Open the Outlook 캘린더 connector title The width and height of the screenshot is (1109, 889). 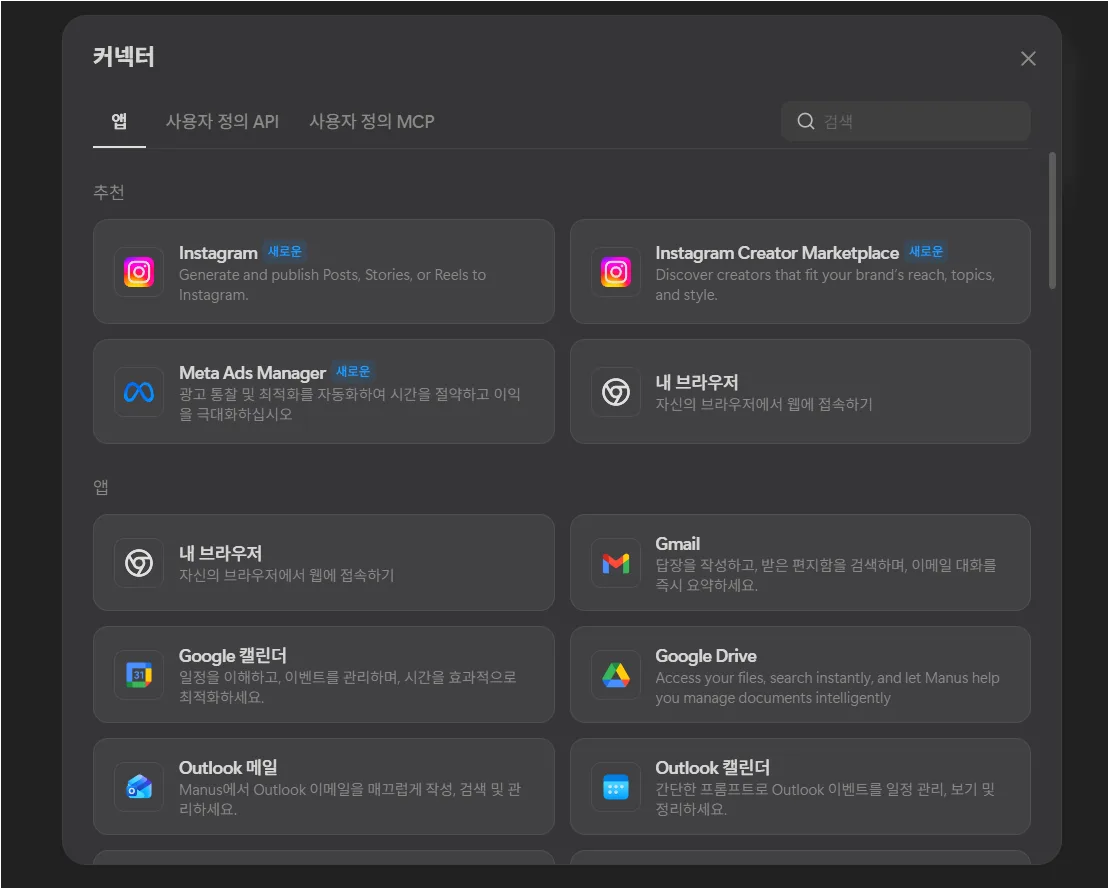click(712, 767)
